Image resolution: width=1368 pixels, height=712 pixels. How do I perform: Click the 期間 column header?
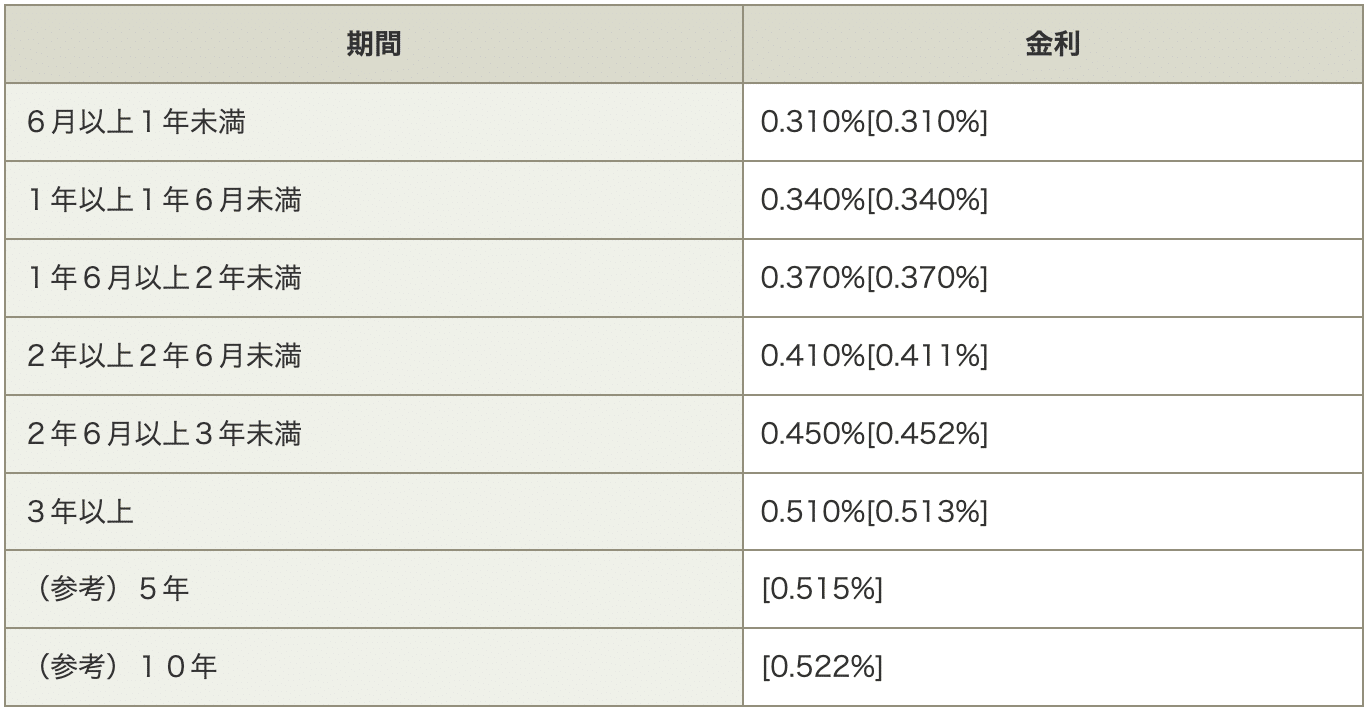click(374, 45)
